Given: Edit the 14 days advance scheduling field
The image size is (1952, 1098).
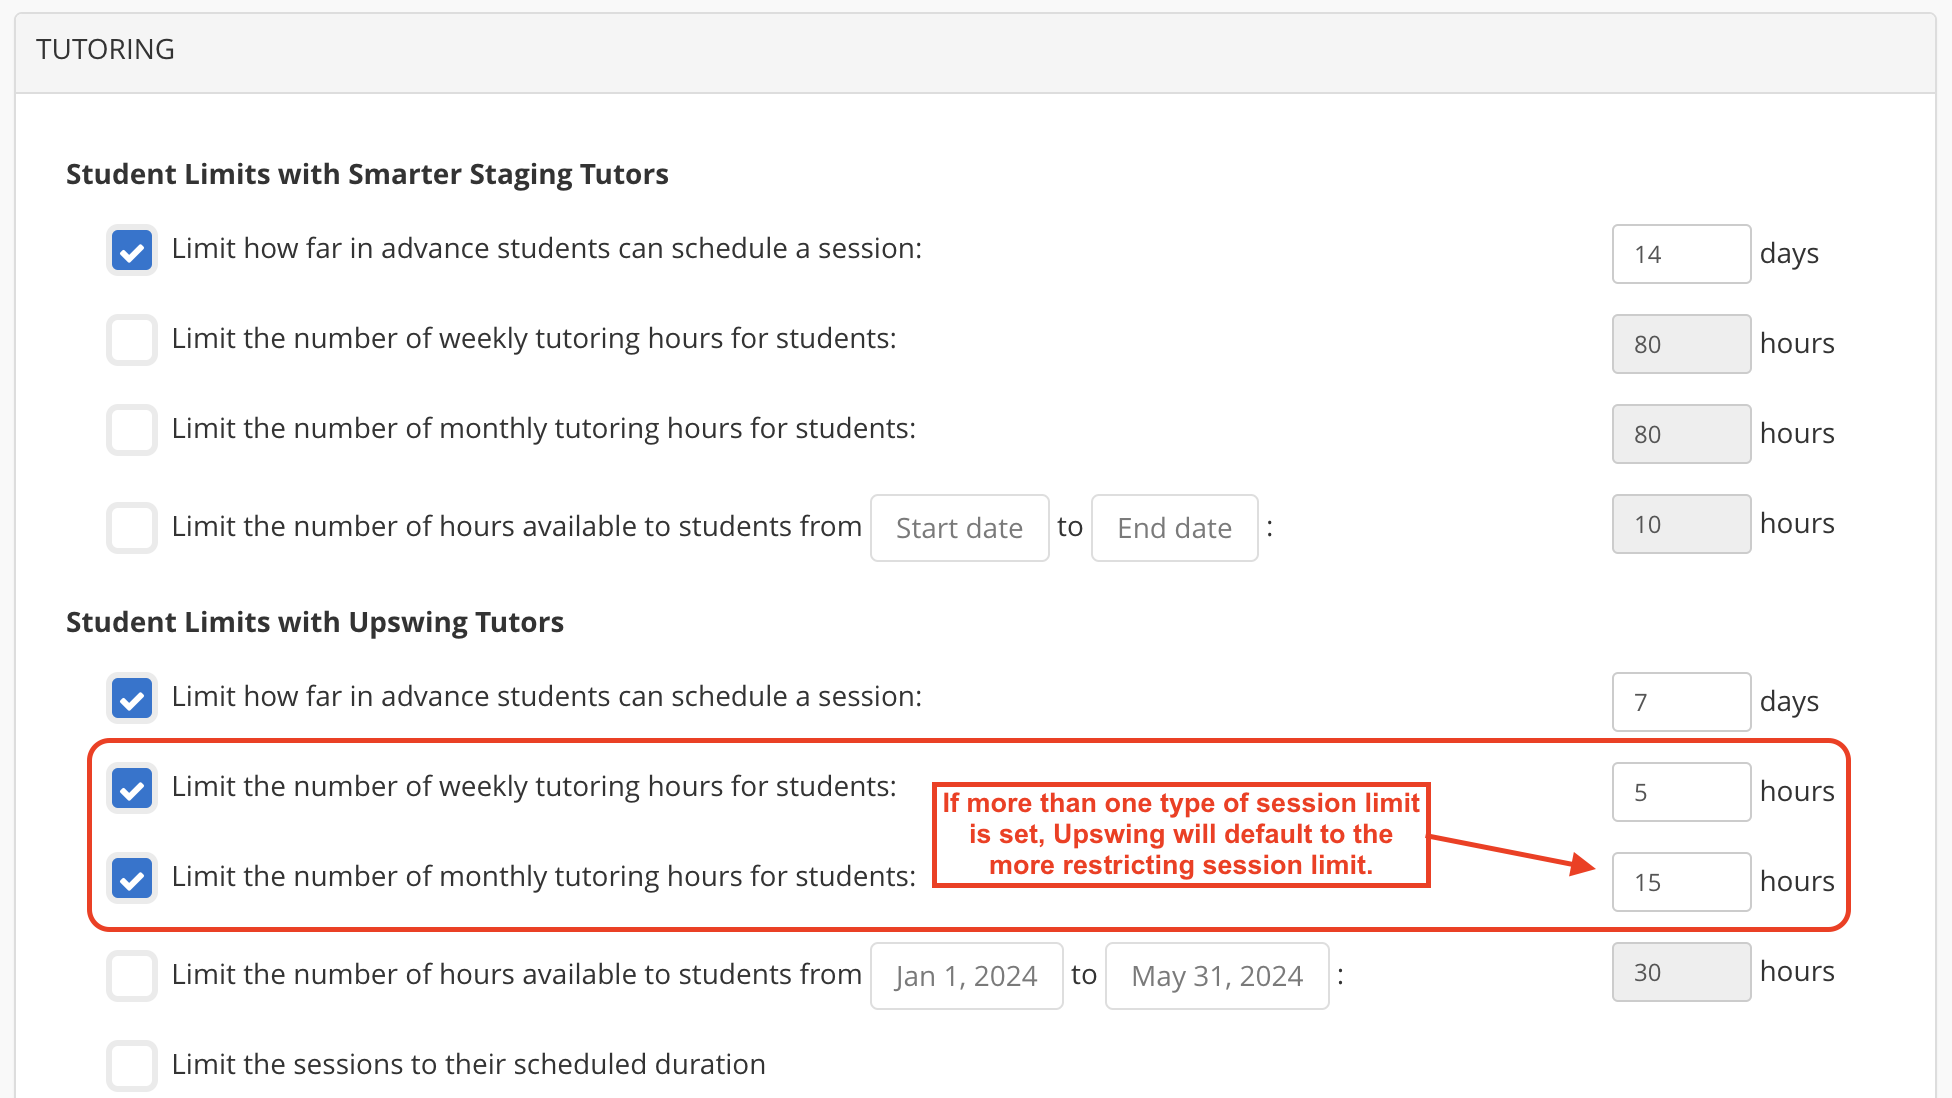Looking at the screenshot, I should [1681, 254].
